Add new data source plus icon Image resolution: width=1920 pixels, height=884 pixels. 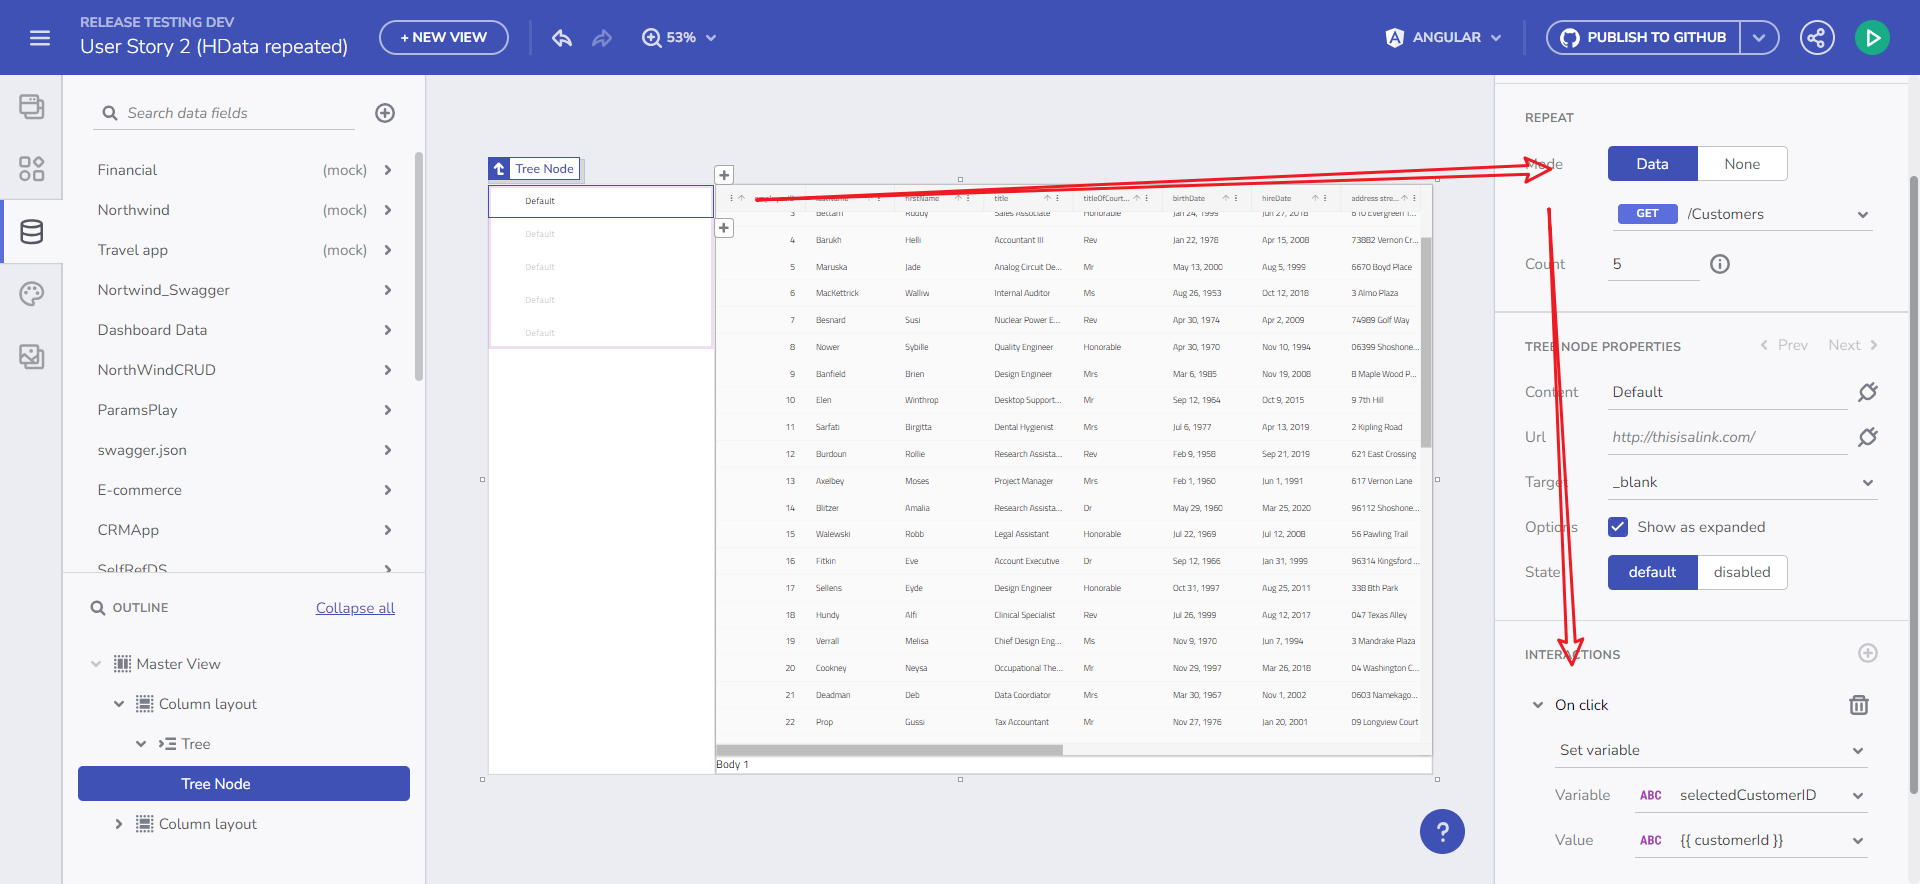pos(385,113)
